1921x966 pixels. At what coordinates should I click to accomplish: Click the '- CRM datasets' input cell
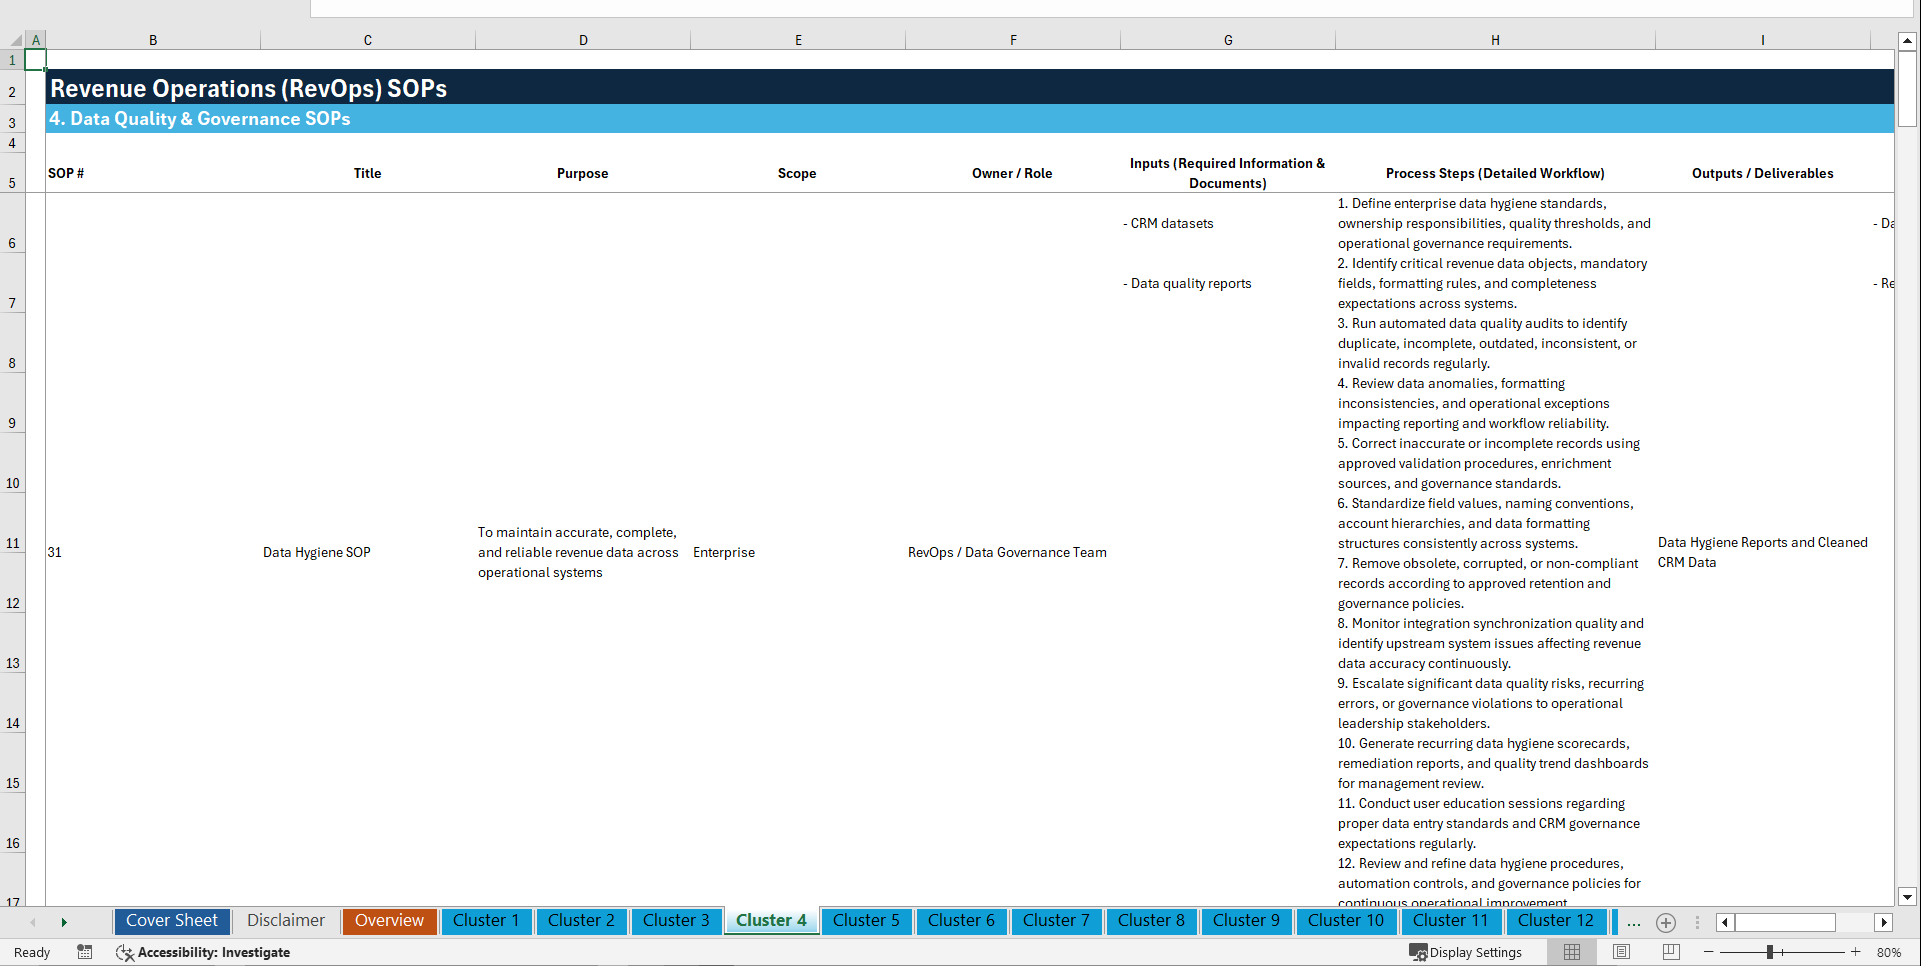1168,223
